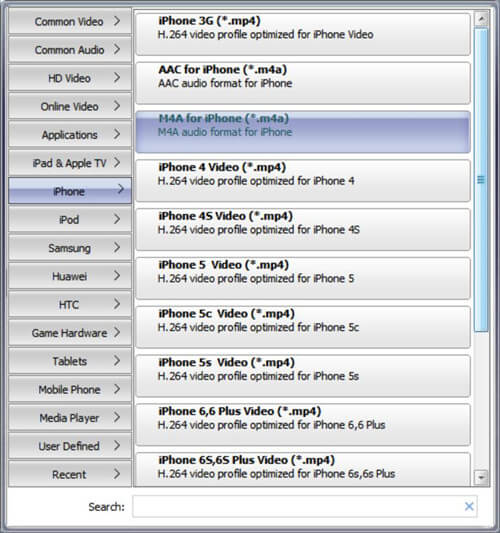Select the HD Video category
Viewport: 500px width, 533px height.
pos(70,78)
